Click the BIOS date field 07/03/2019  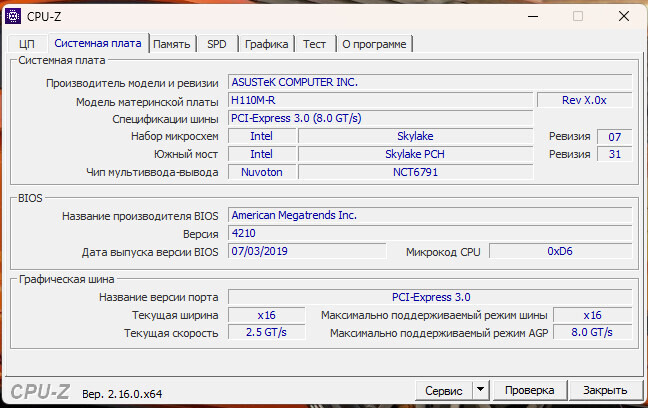(306, 251)
